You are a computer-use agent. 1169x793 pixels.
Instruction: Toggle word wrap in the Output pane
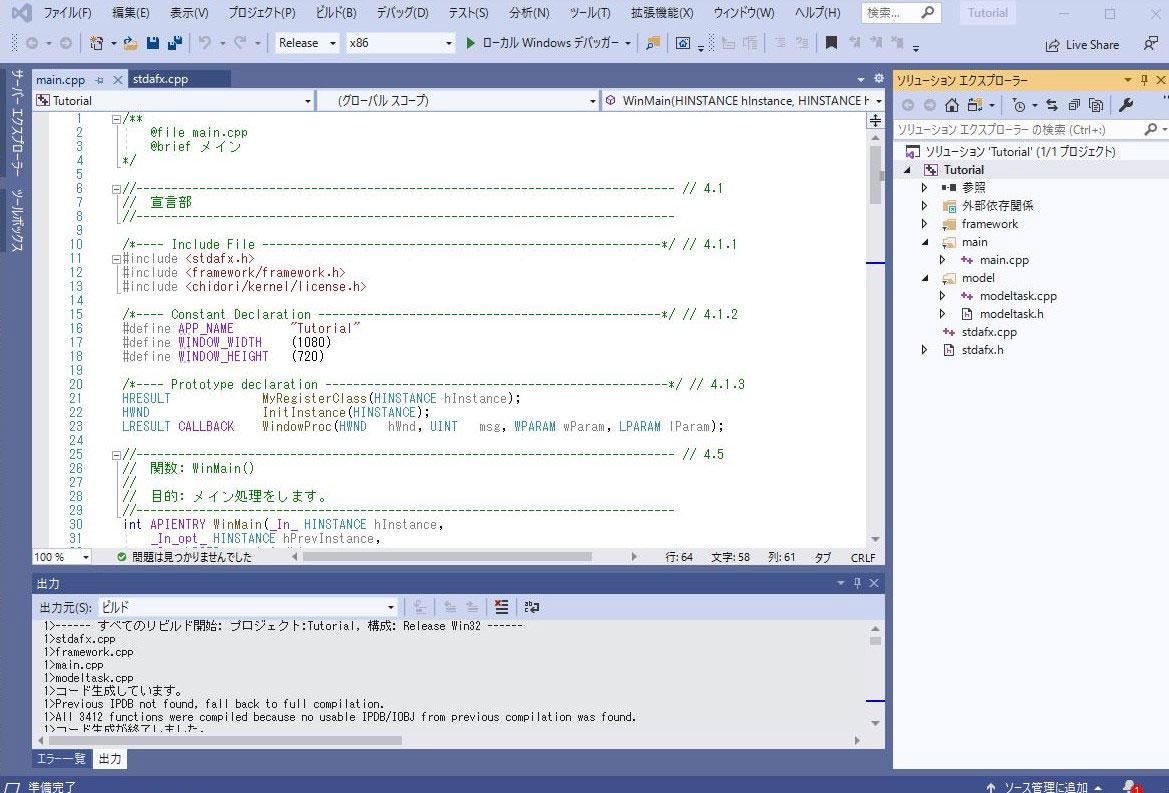pos(531,607)
